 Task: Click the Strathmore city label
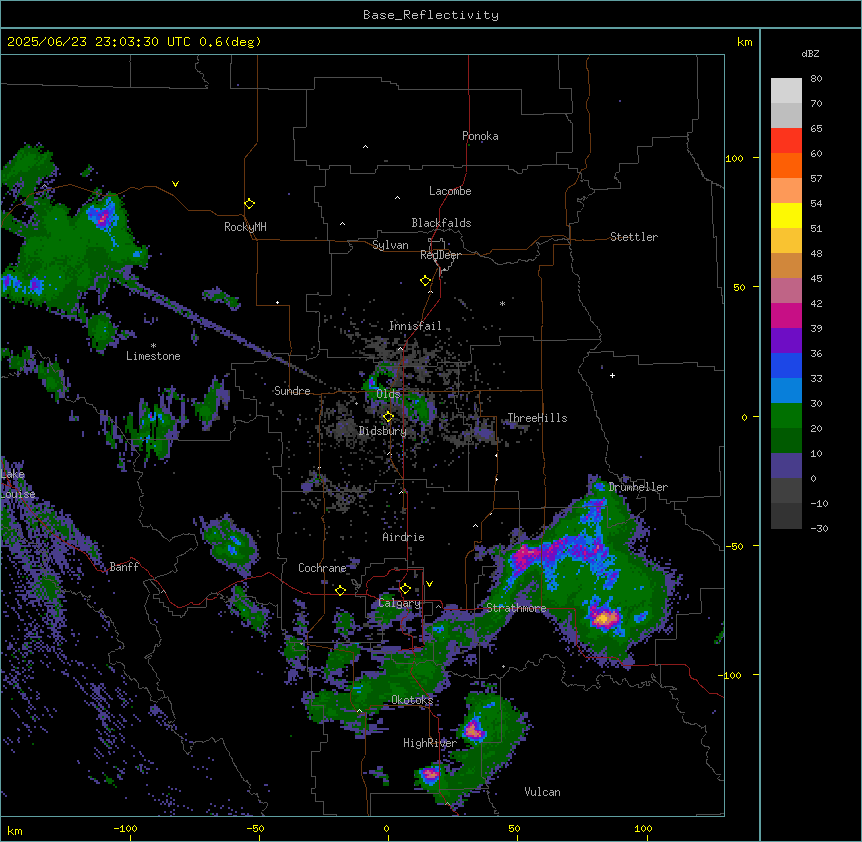[516, 608]
